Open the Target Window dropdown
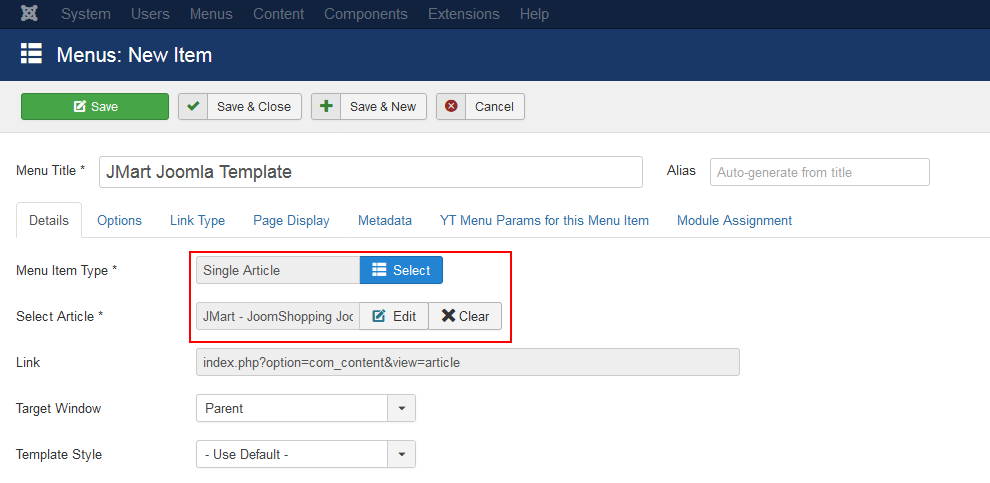The height and width of the screenshot is (483, 990). pos(306,408)
